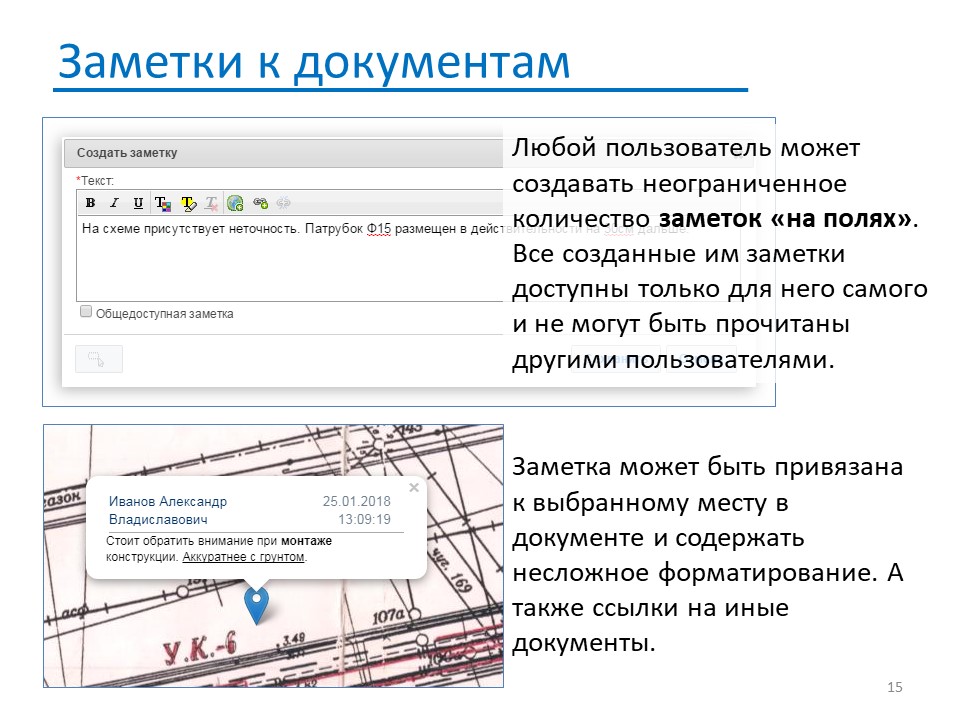Click the greyed-out unlink icon
The image size is (960, 720).
(283, 203)
